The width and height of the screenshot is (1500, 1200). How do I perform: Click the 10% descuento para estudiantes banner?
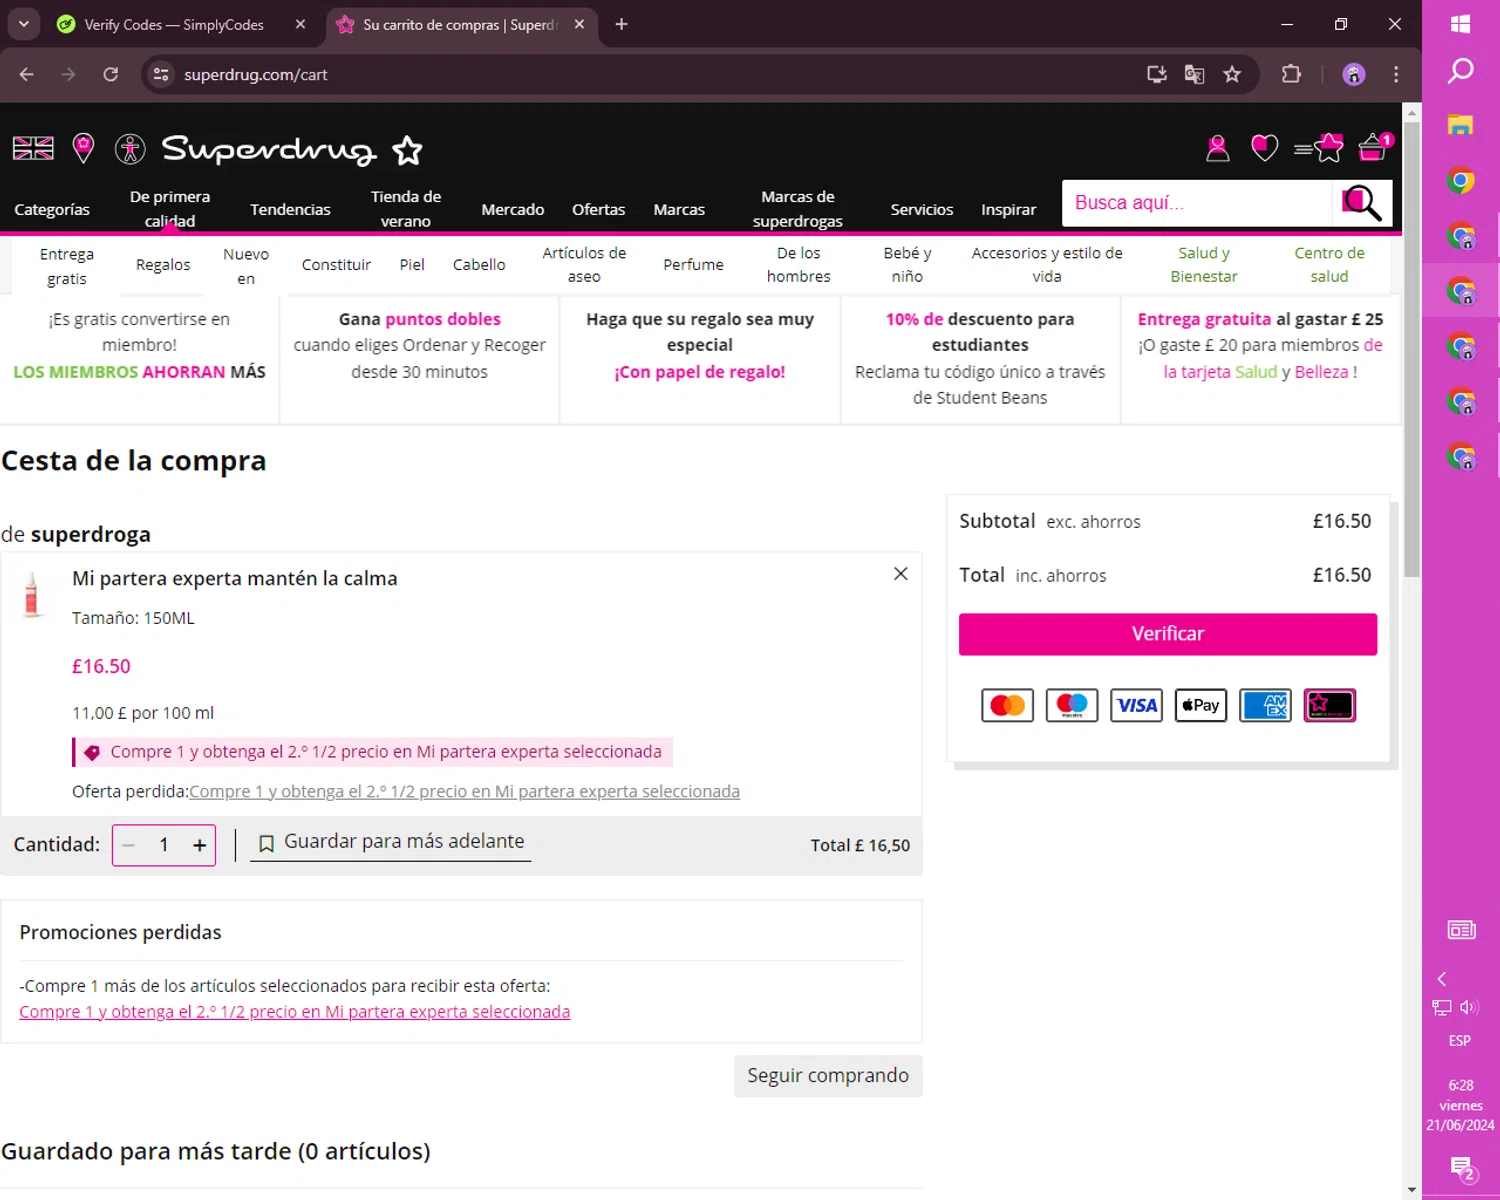[980, 358]
